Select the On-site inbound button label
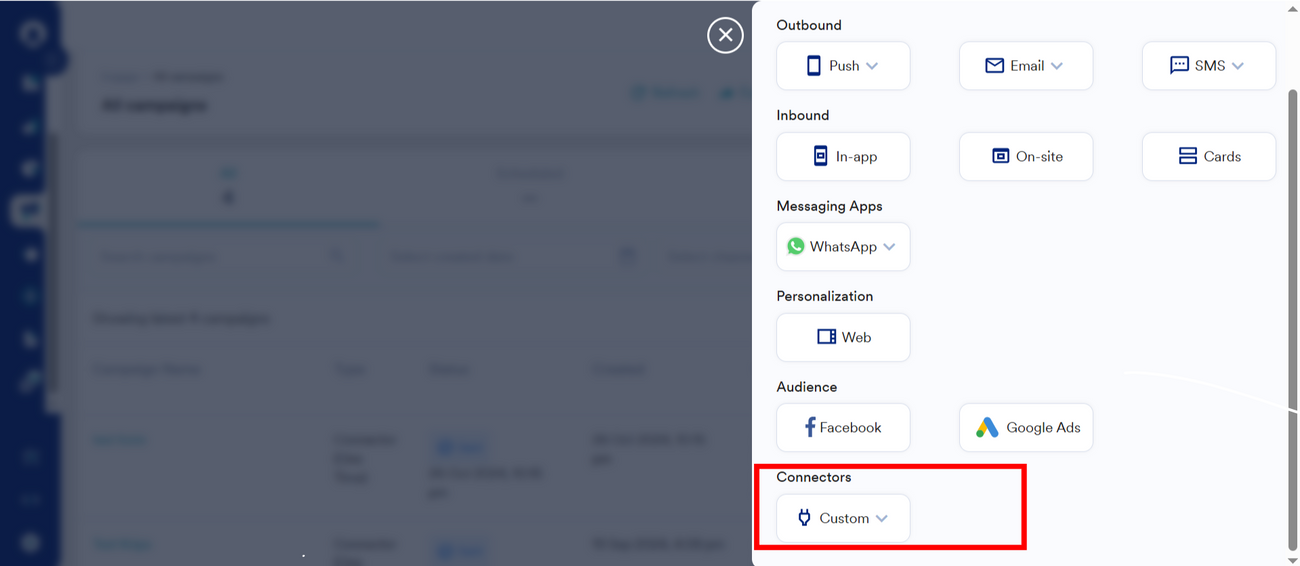This screenshot has width=1300, height=566. coord(1039,157)
